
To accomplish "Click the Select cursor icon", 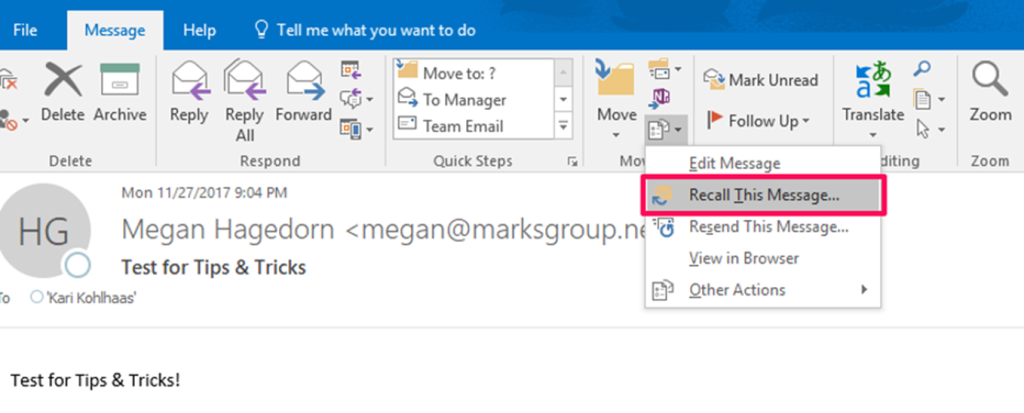I will tap(923, 129).
